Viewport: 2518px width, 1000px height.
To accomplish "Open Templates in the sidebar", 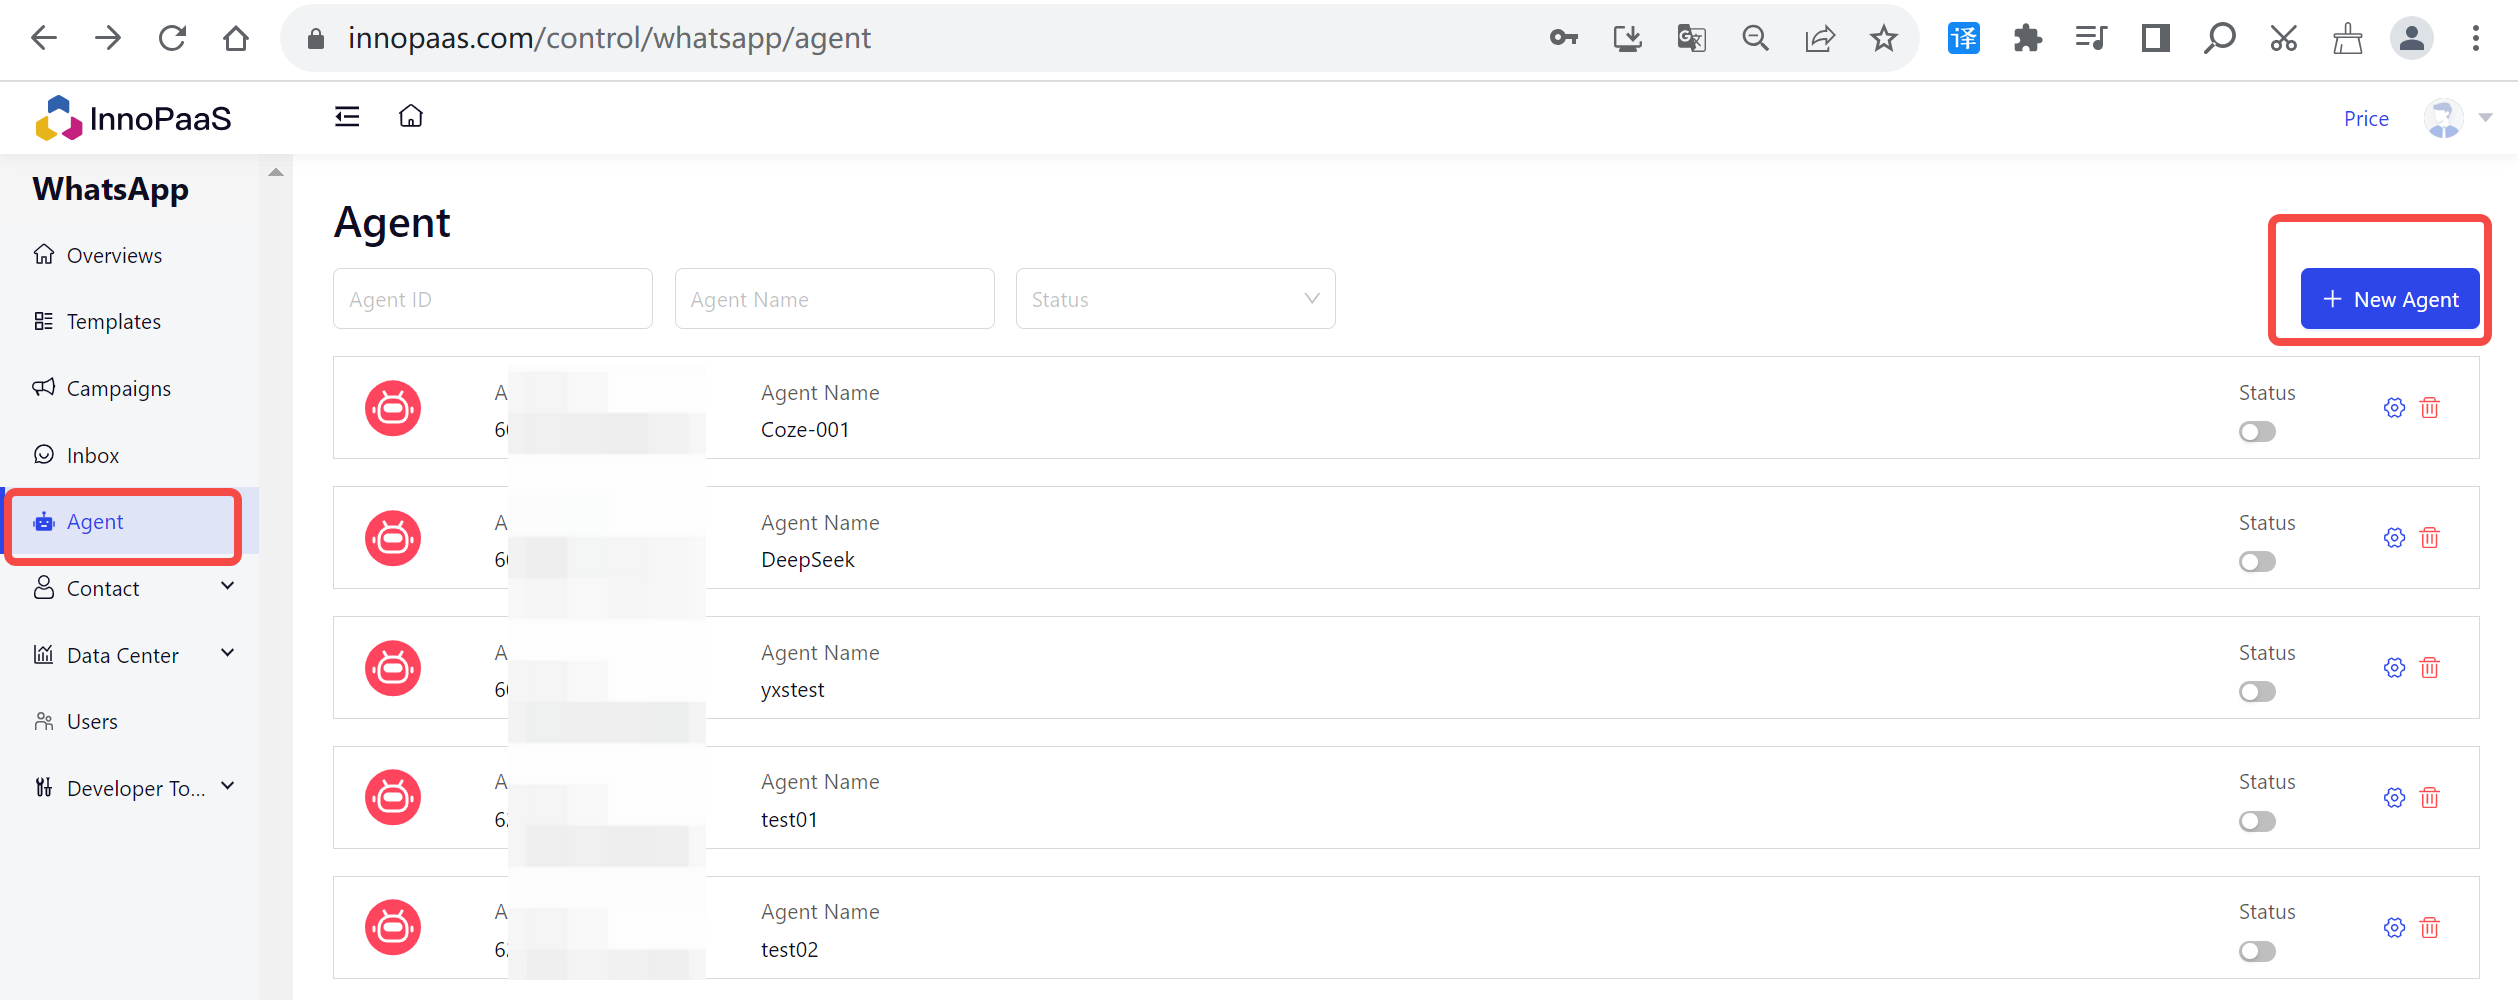I will [113, 322].
